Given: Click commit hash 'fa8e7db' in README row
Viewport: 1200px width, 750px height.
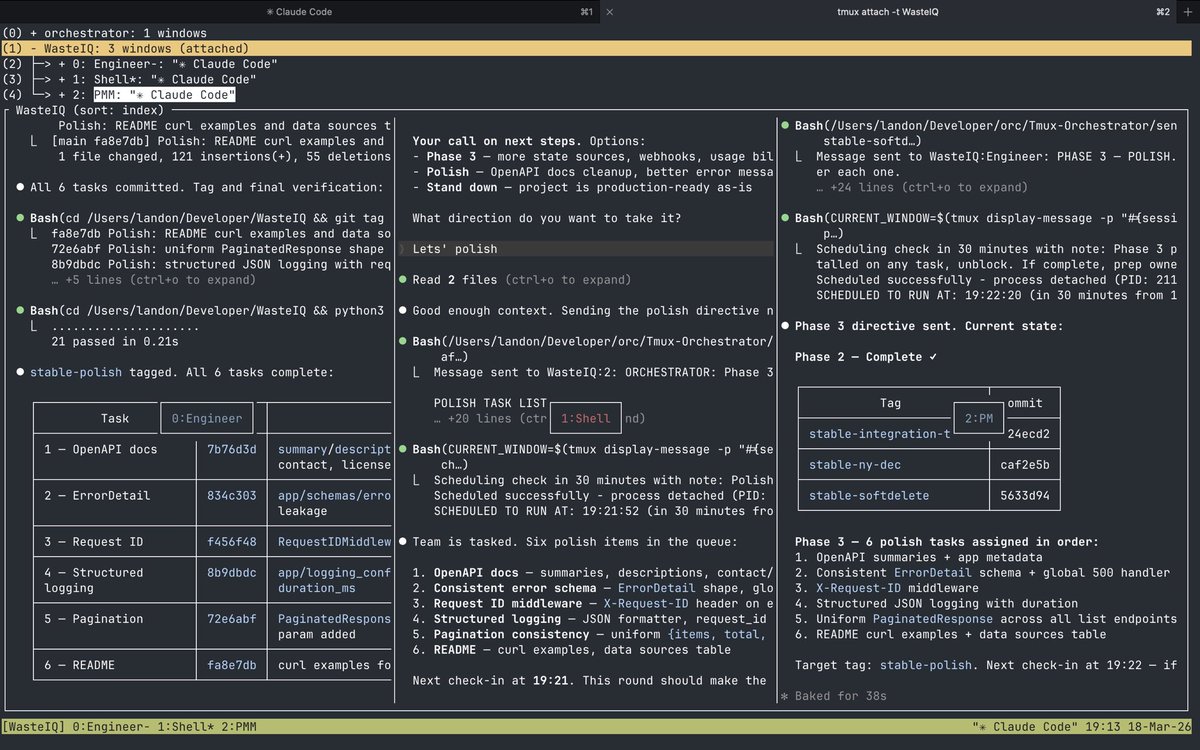Looking at the screenshot, I should click(x=231, y=665).
